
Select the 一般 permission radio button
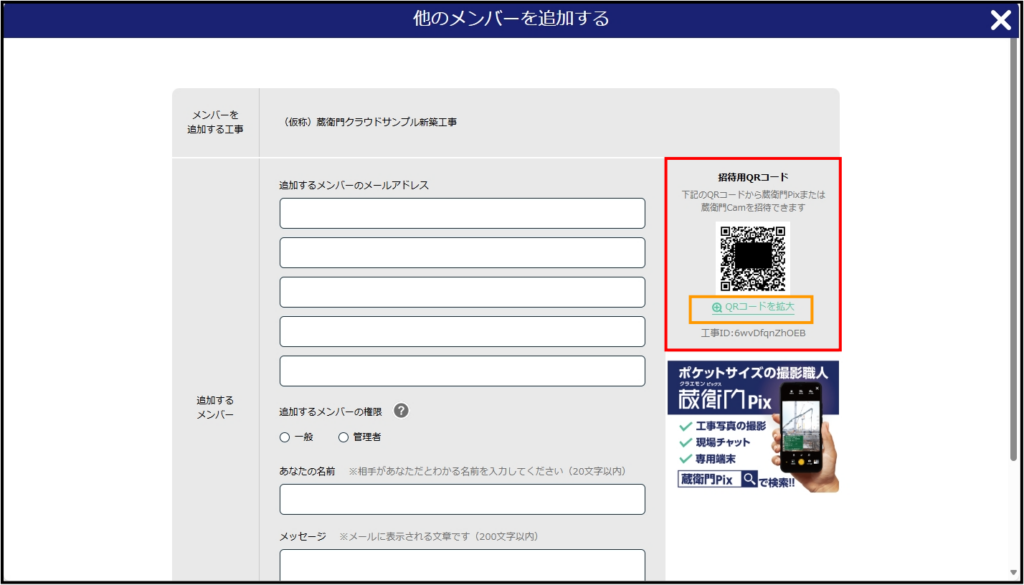tap(285, 437)
